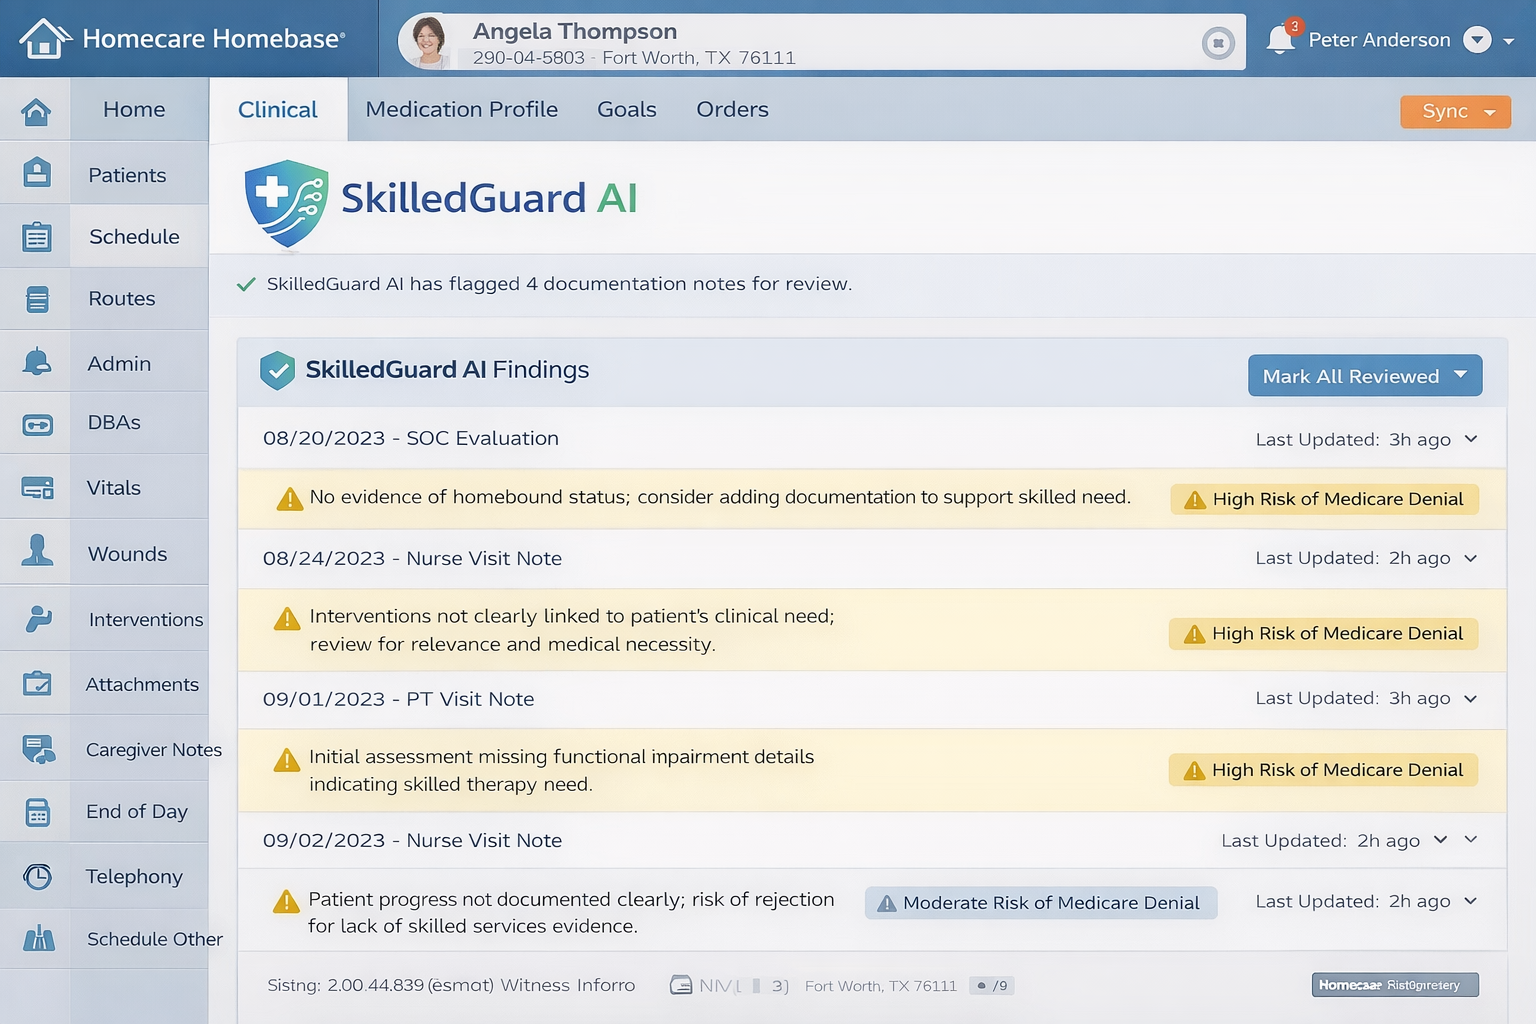Select the End of Day calculator icon
This screenshot has height=1024, width=1536.
coord(37,813)
